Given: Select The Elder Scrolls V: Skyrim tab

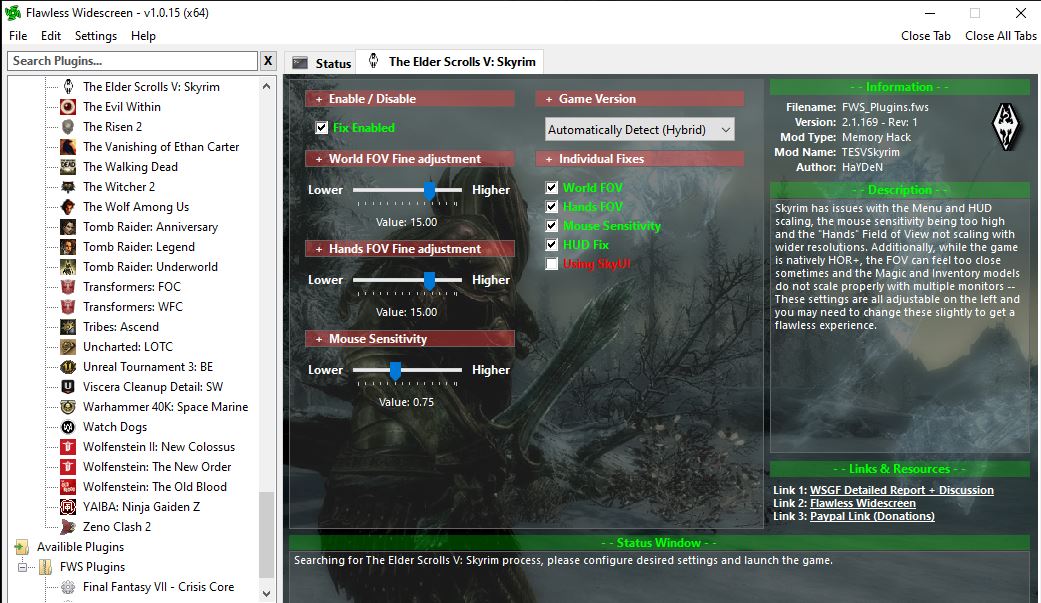Looking at the screenshot, I should 451,62.
